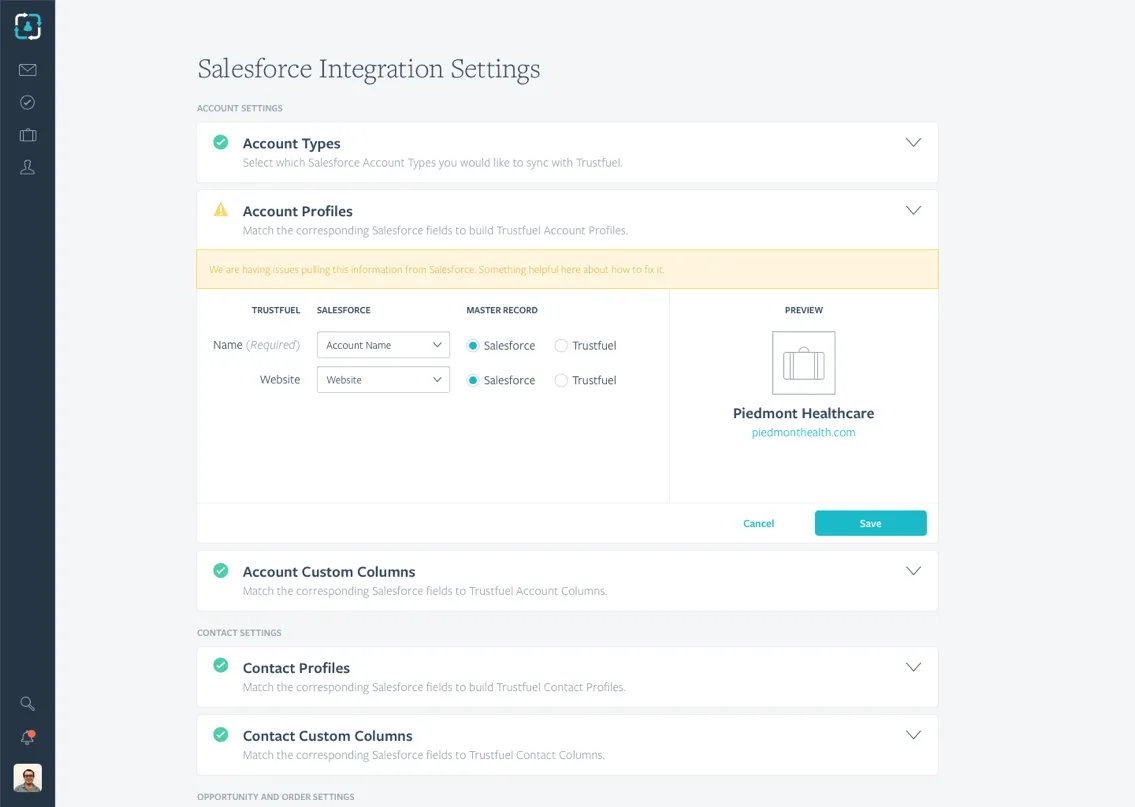Open the contacts person sidebar icon

tap(27, 166)
